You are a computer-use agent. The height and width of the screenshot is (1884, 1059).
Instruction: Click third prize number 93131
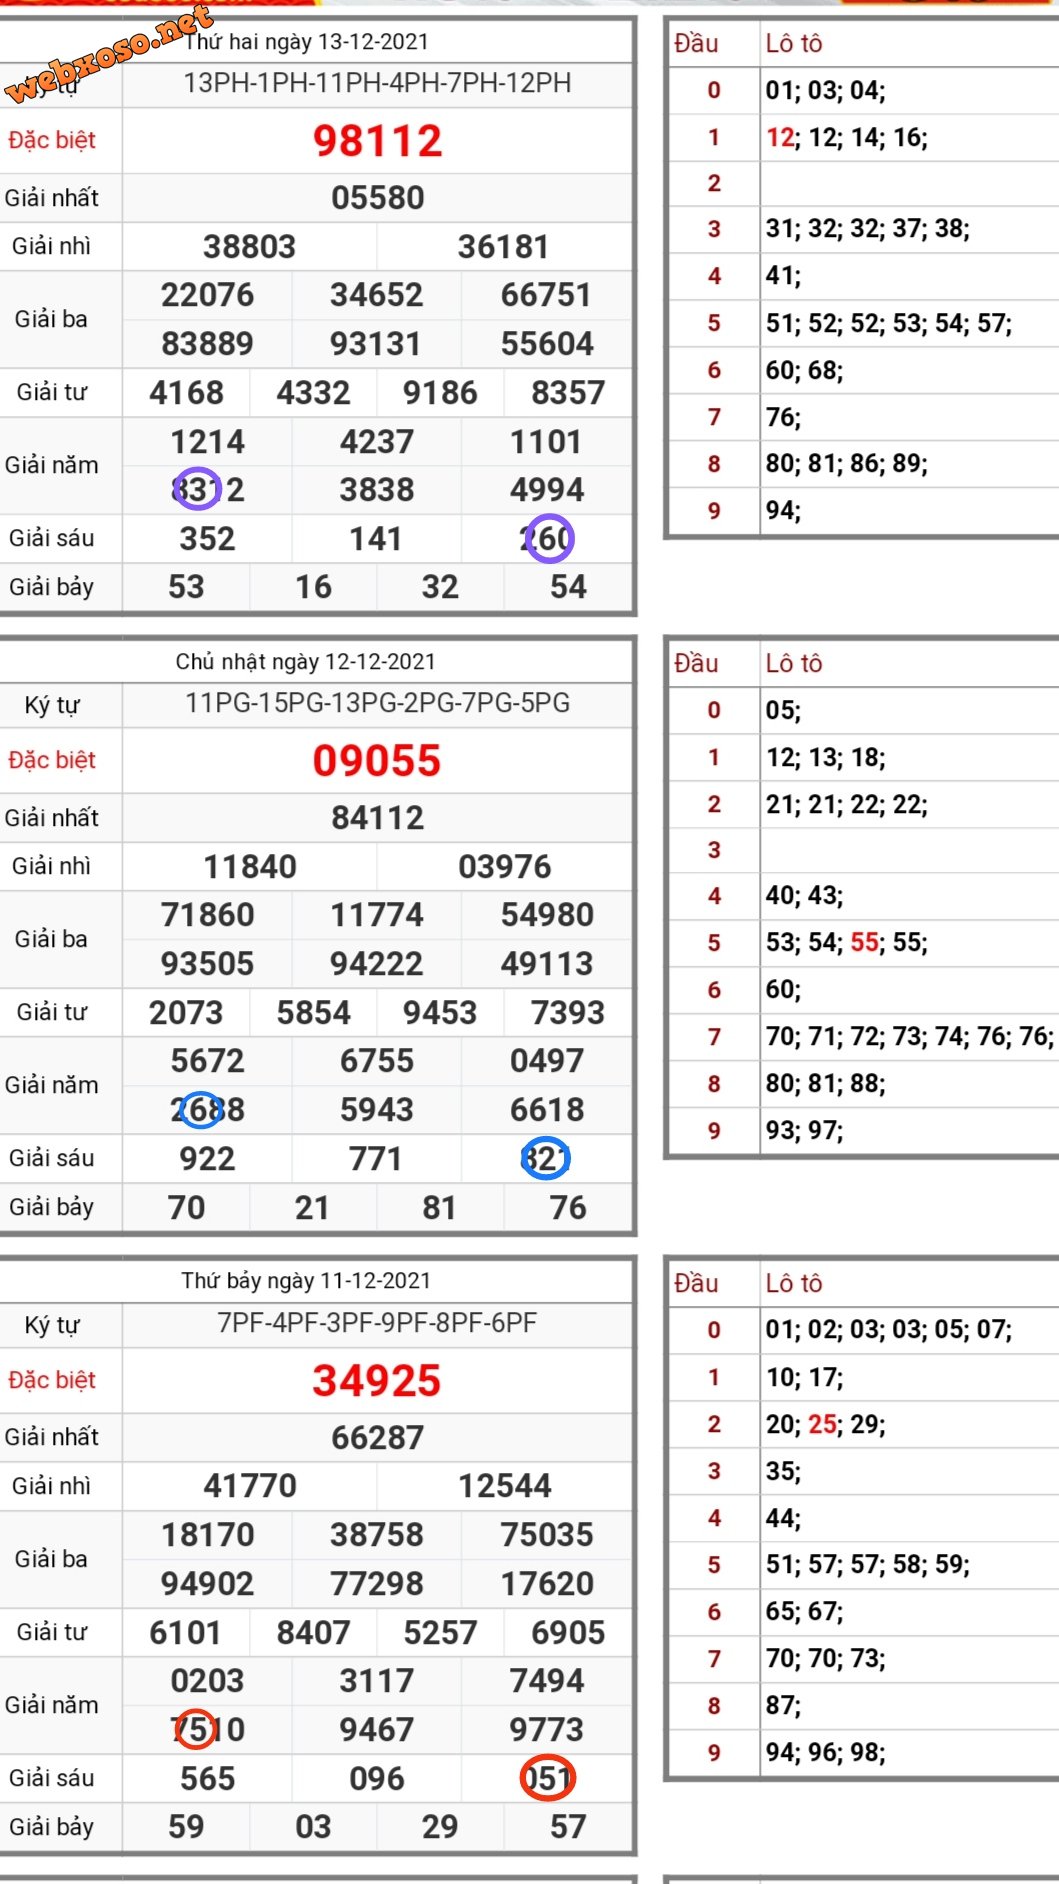coord(376,344)
